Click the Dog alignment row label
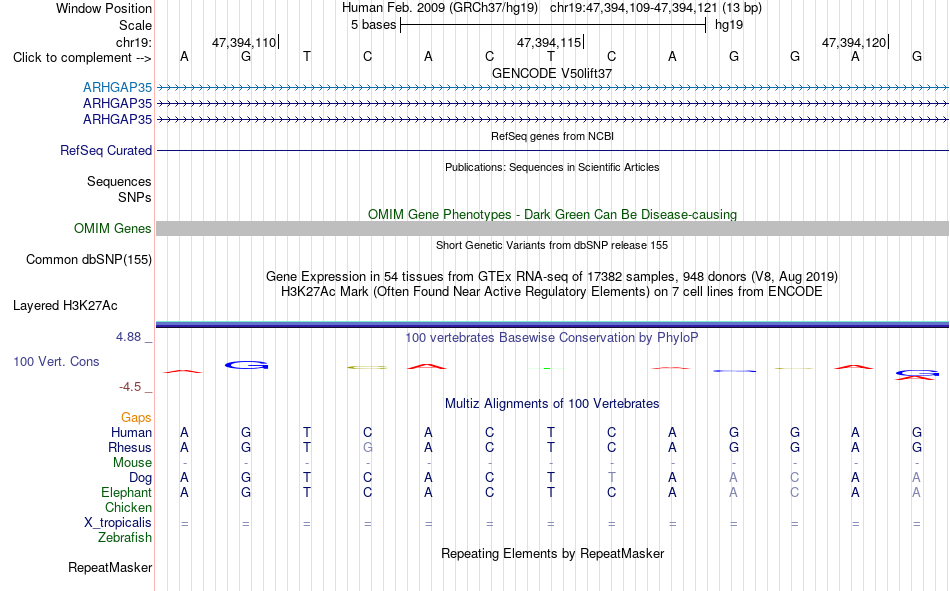The image size is (950, 591). point(141,478)
